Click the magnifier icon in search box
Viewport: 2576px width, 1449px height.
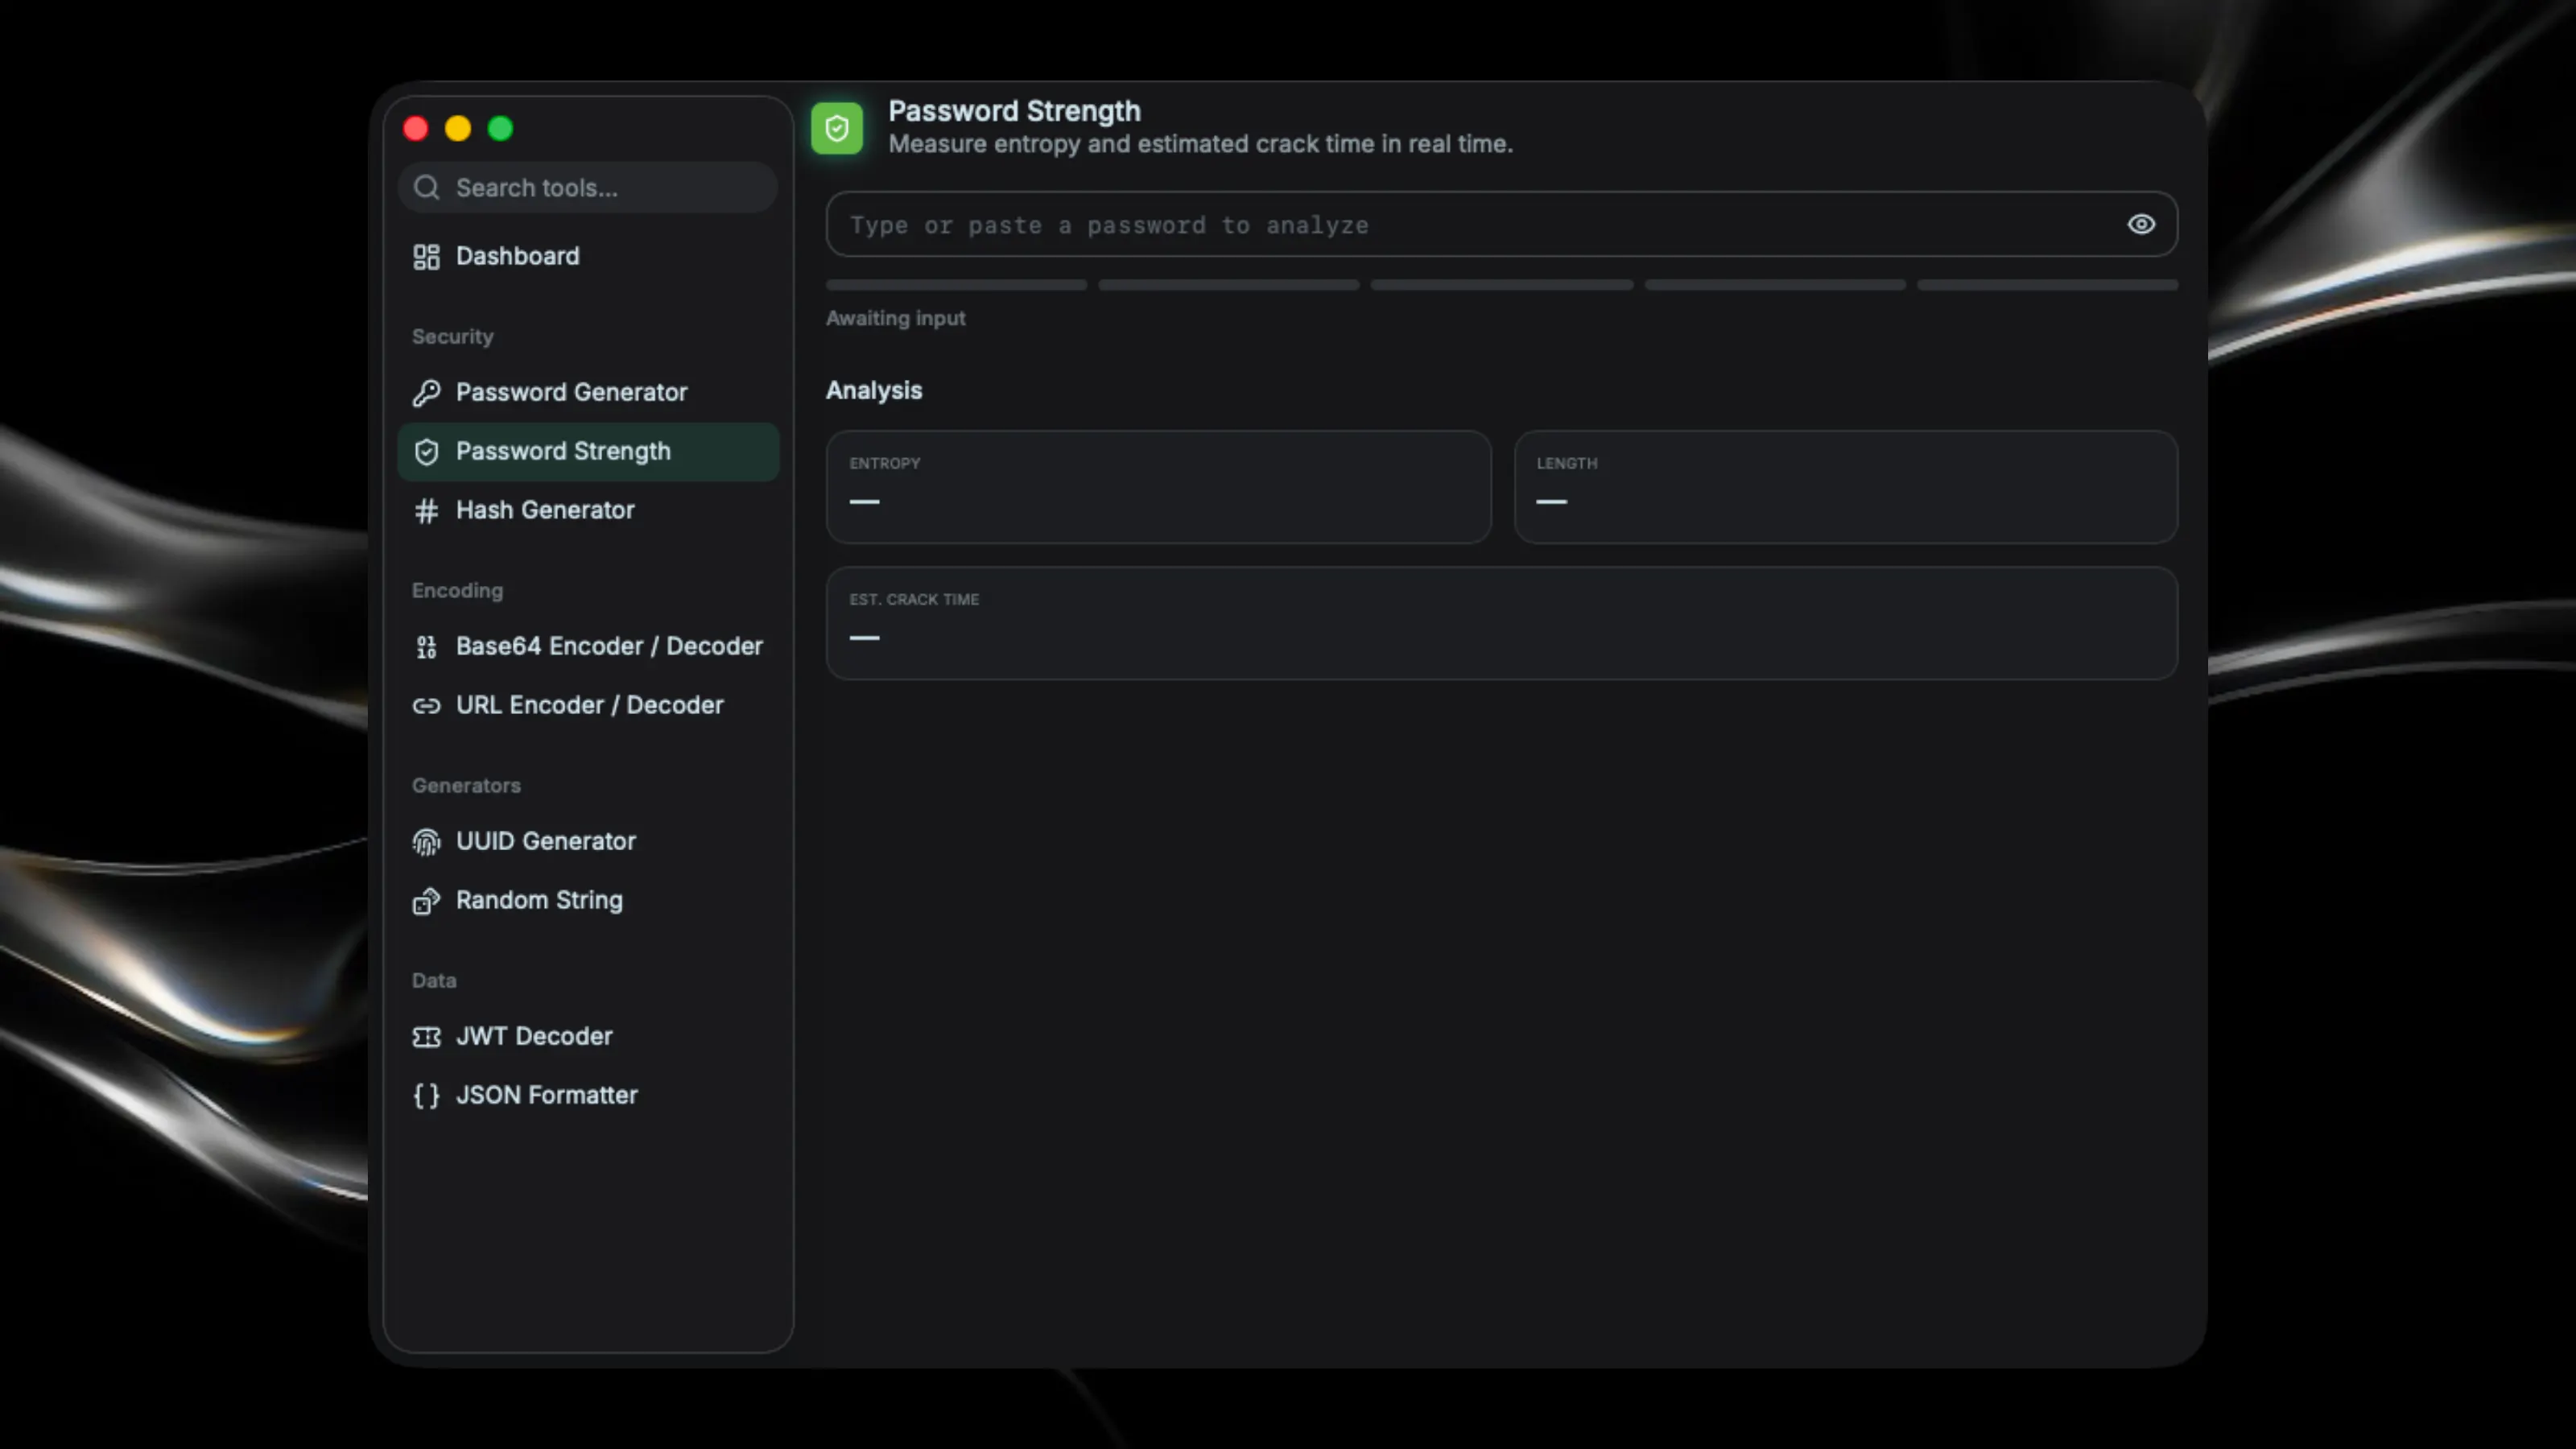pos(427,188)
